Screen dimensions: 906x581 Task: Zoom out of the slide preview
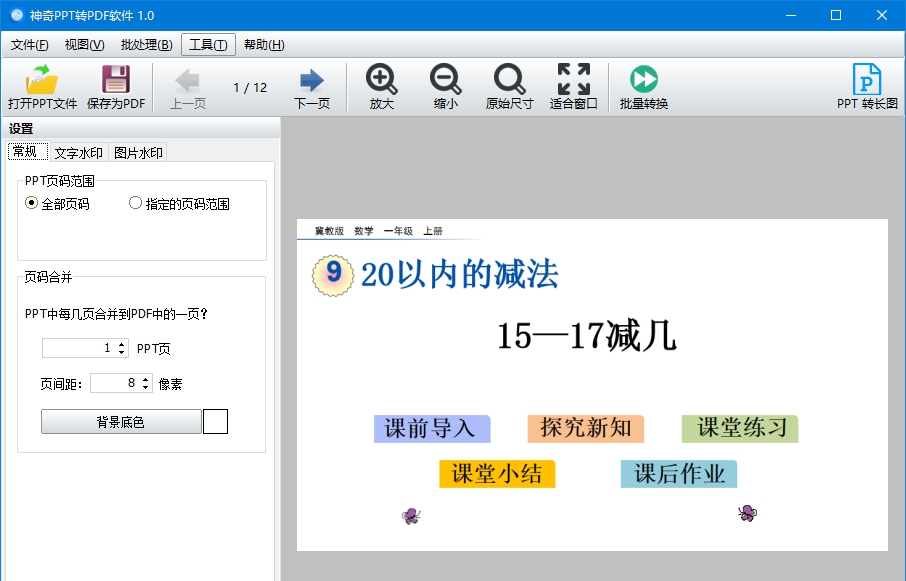(x=444, y=86)
